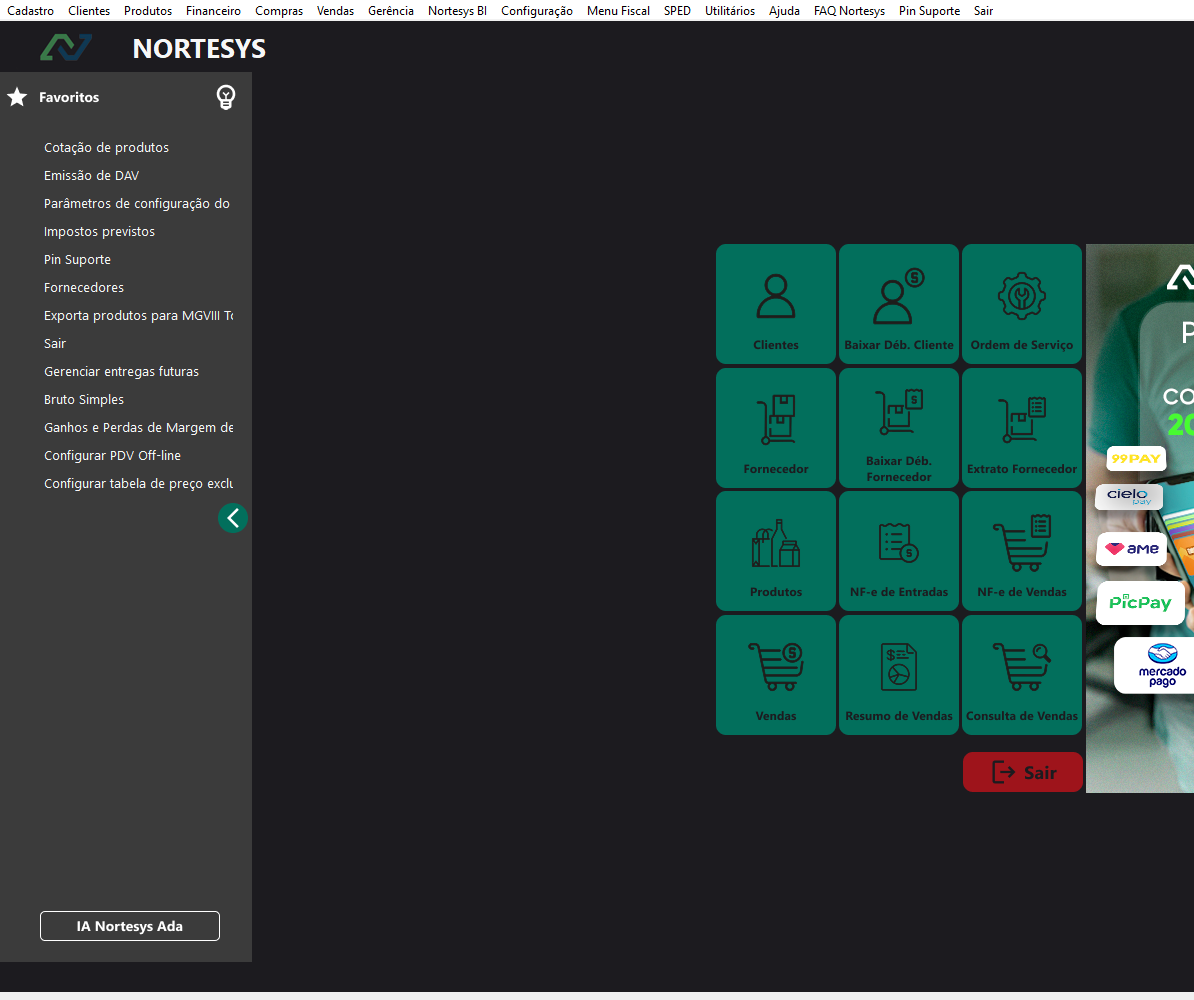The height and width of the screenshot is (1000, 1194).
Task: Click the IA Nortesys Ada button
Action: [x=130, y=926]
